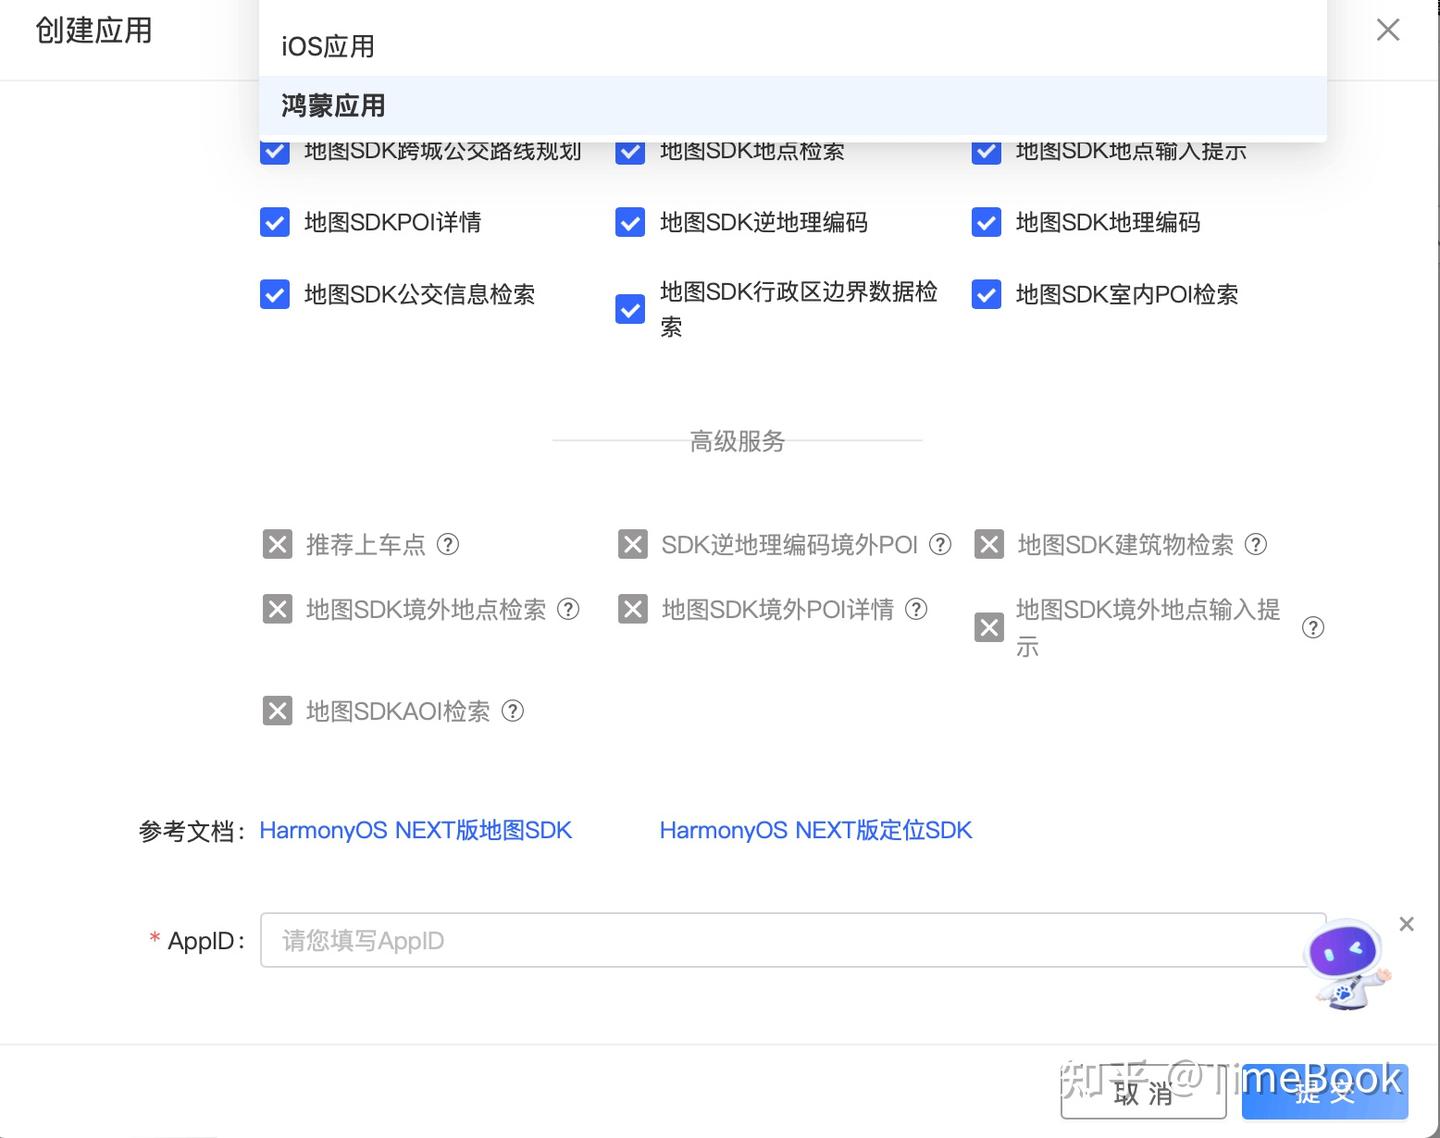Uncheck 地图SDK公交信息检索
1440x1138 pixels.
274,294
